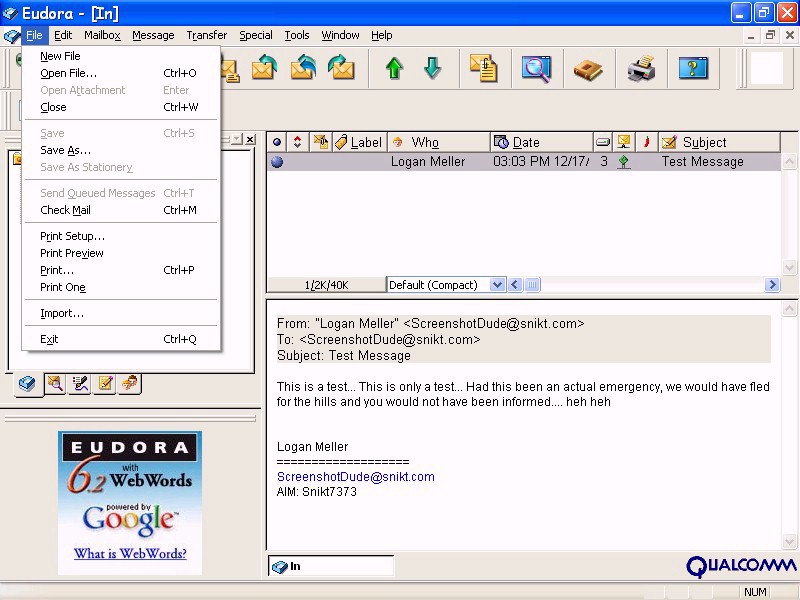Open the Mailbox menu
The image size is (800, 600).
pyautogui.click(x=102, y=35)
